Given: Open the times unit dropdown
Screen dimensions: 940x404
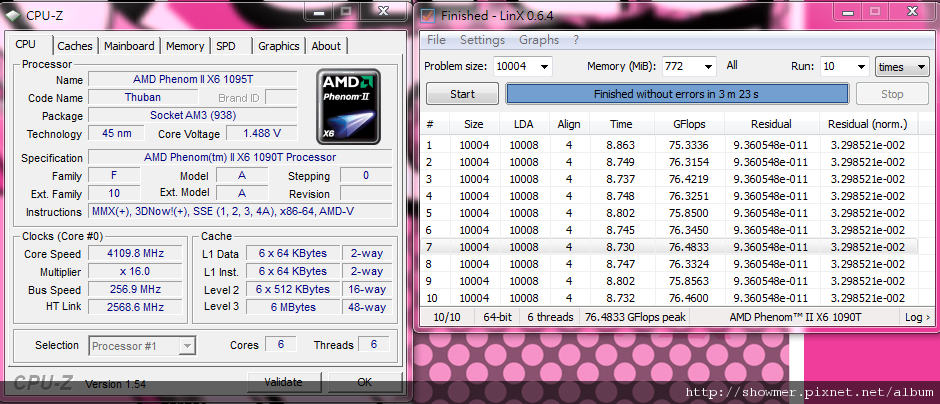Looking at the screenshot, I should pyautogui.click(x=902, y=67).
